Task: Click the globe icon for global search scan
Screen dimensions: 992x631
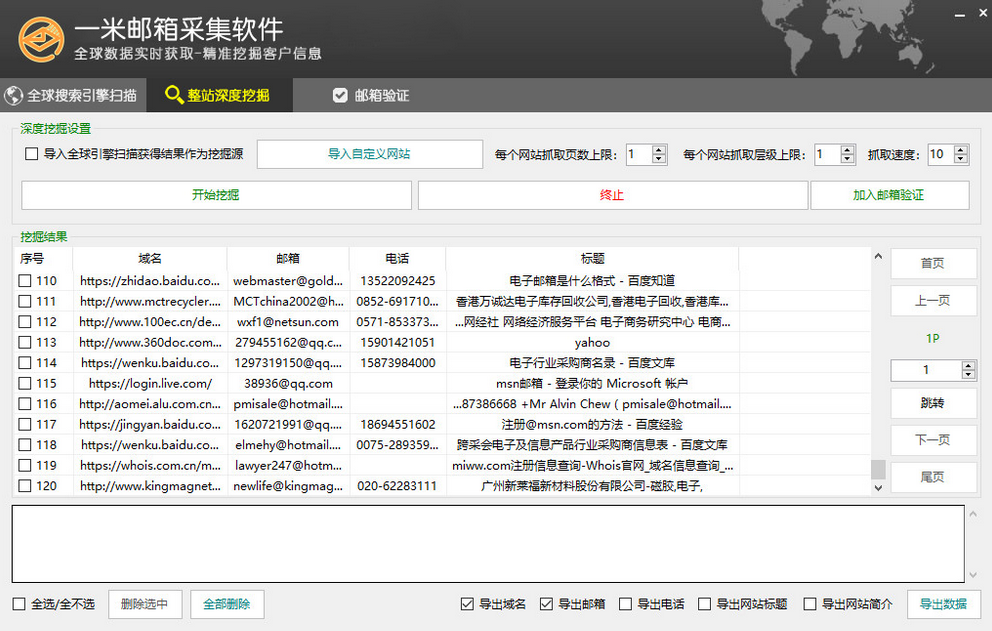Action: [x=13, y=96]
